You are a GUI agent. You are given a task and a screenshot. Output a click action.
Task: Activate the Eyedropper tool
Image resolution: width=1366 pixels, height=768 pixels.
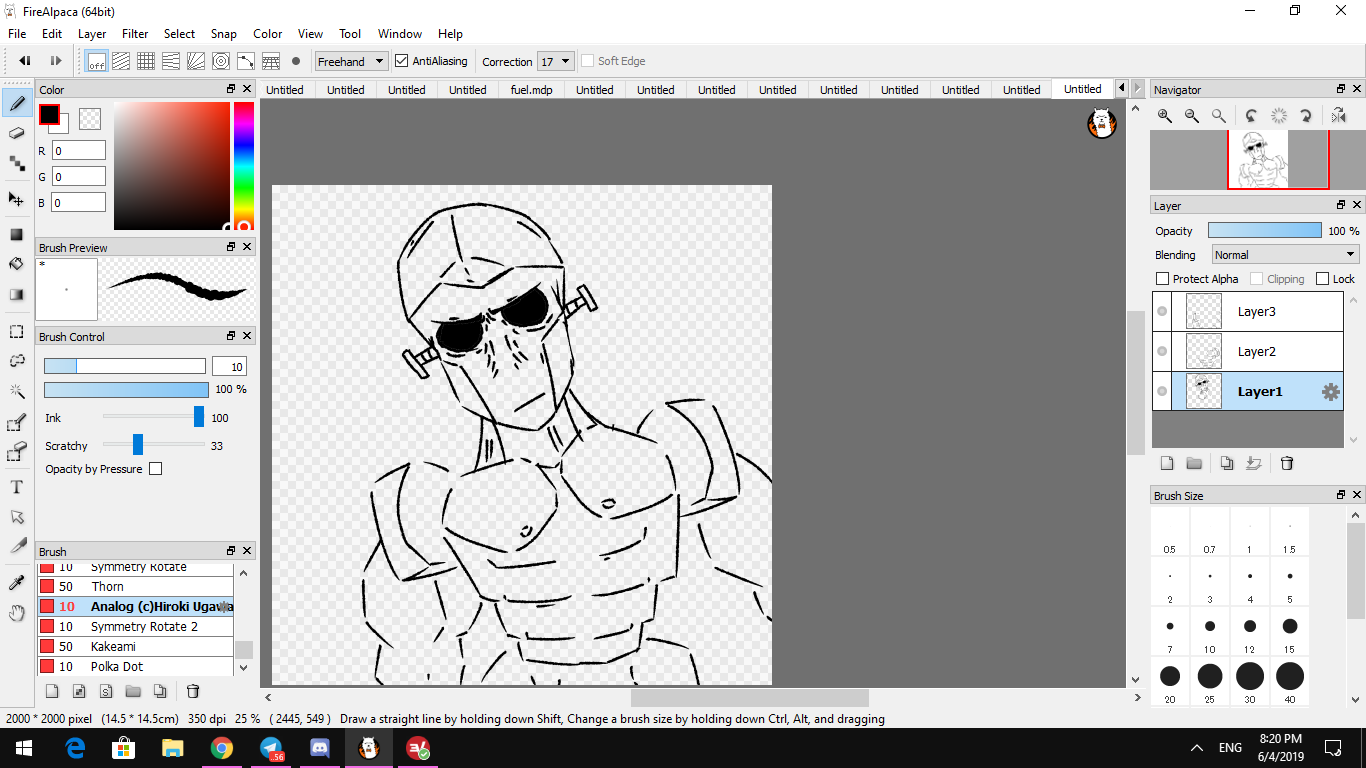(16, 583)
